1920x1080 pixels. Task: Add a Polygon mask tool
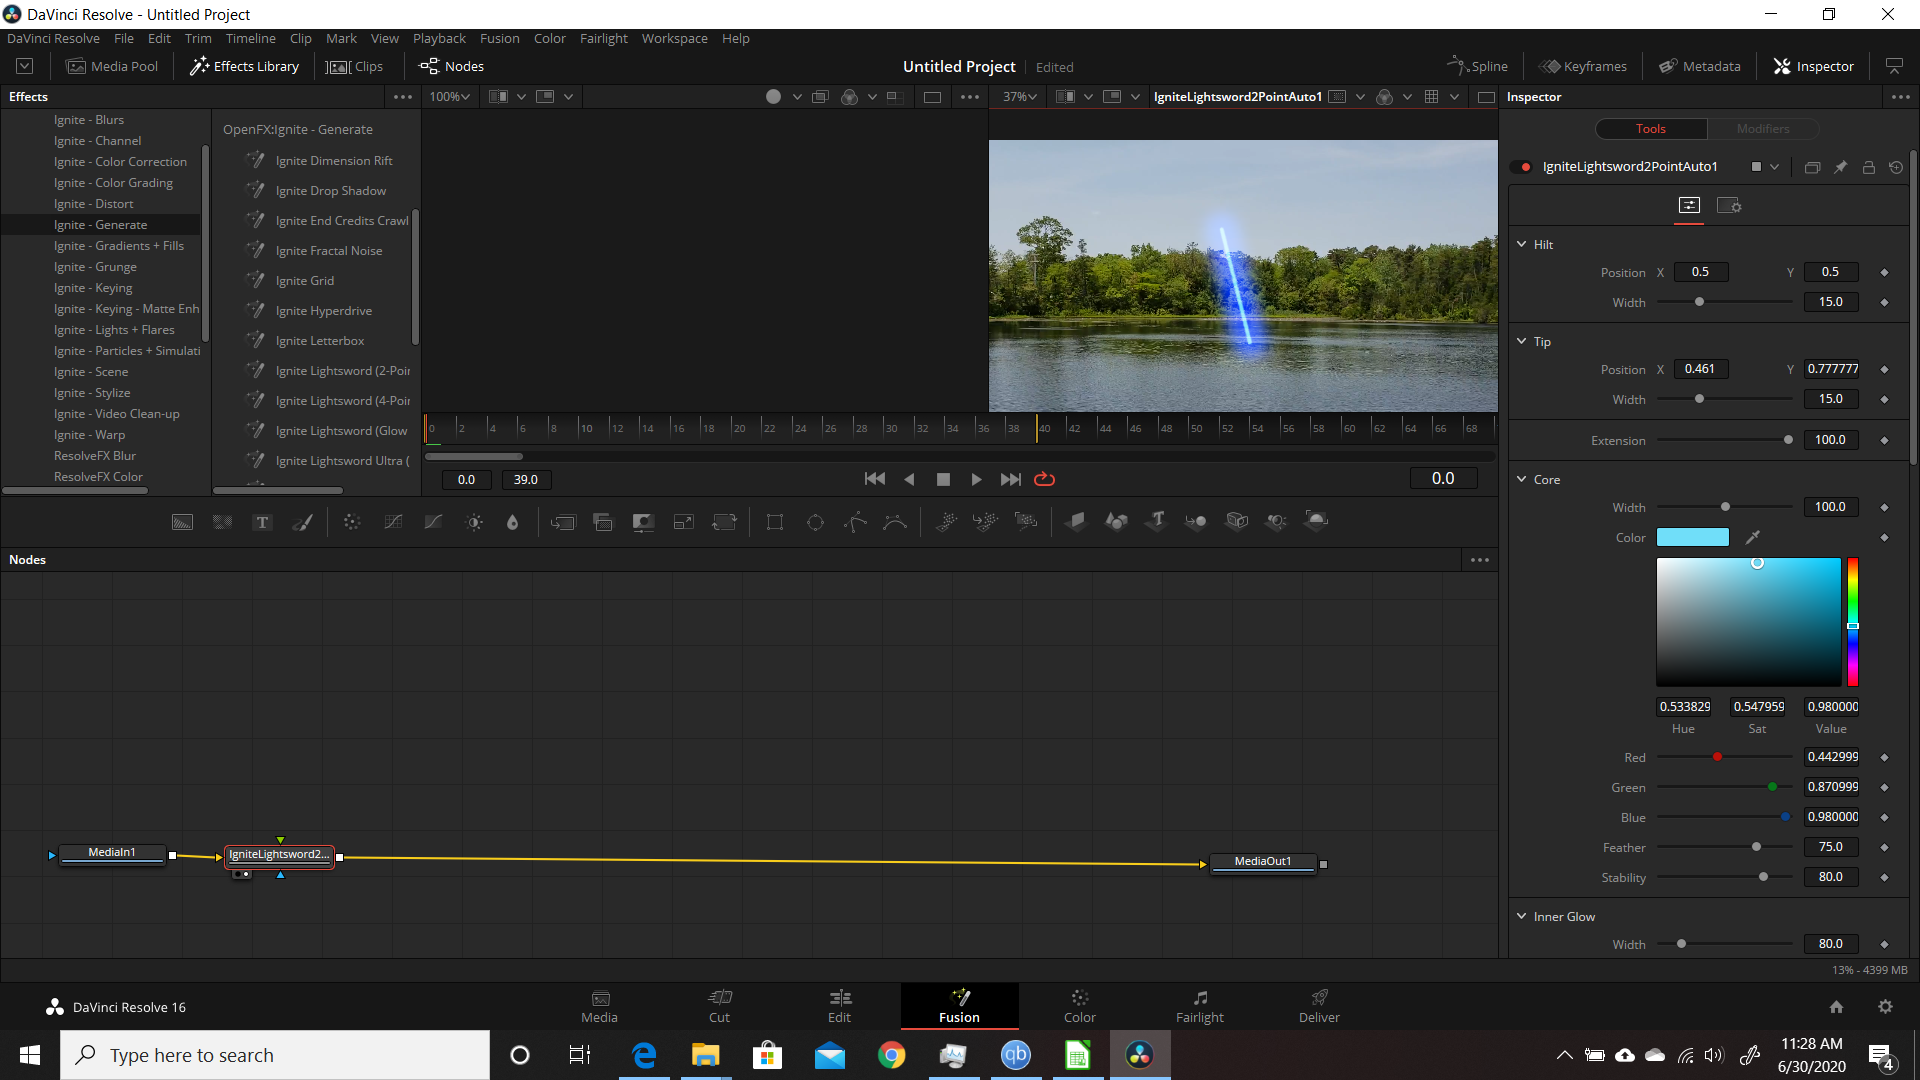pyautogui.click(x=855, y=522)
